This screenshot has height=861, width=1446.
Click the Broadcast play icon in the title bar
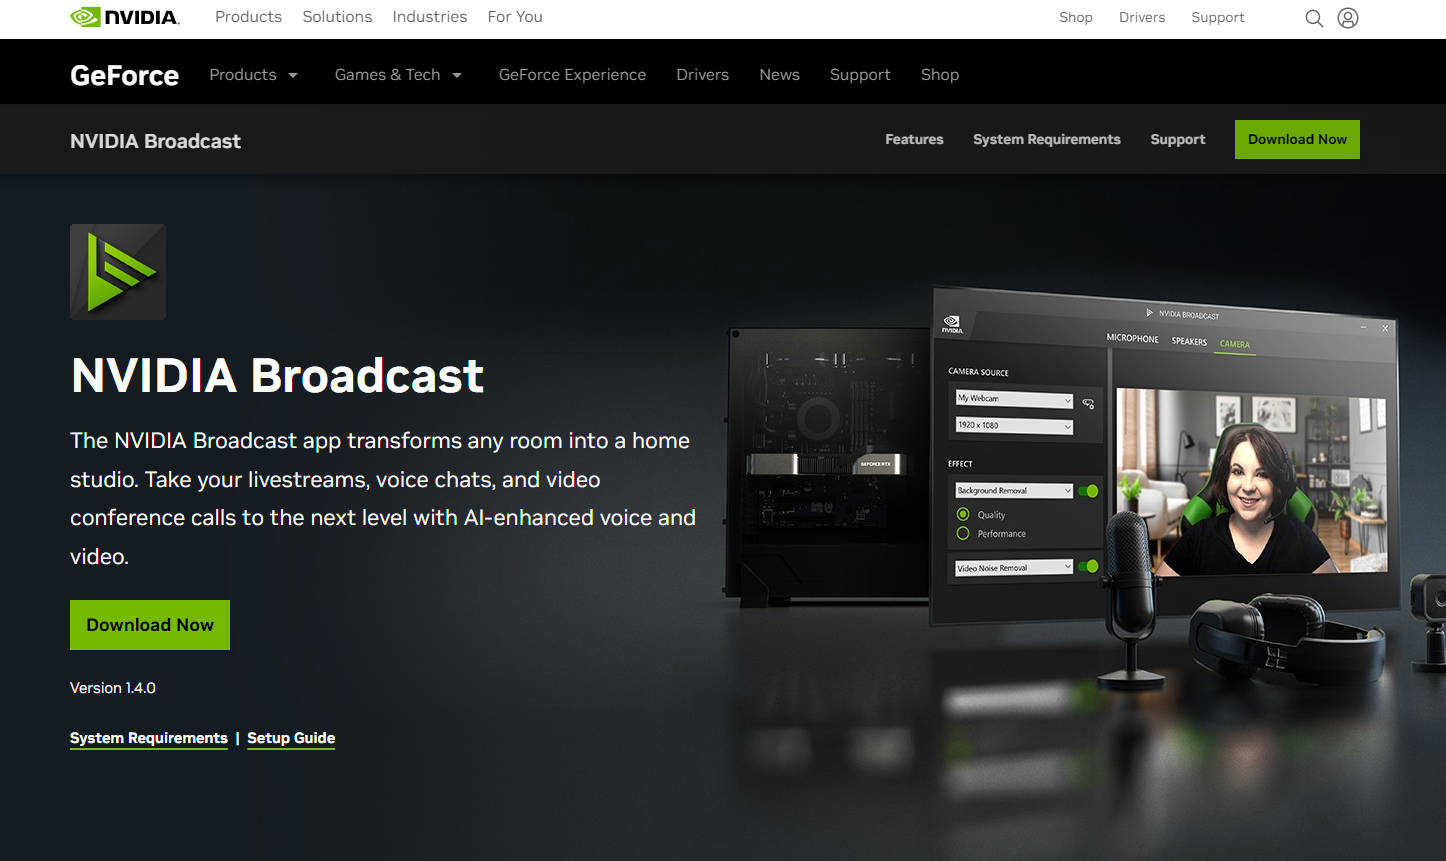click(x=1149, y=314)
